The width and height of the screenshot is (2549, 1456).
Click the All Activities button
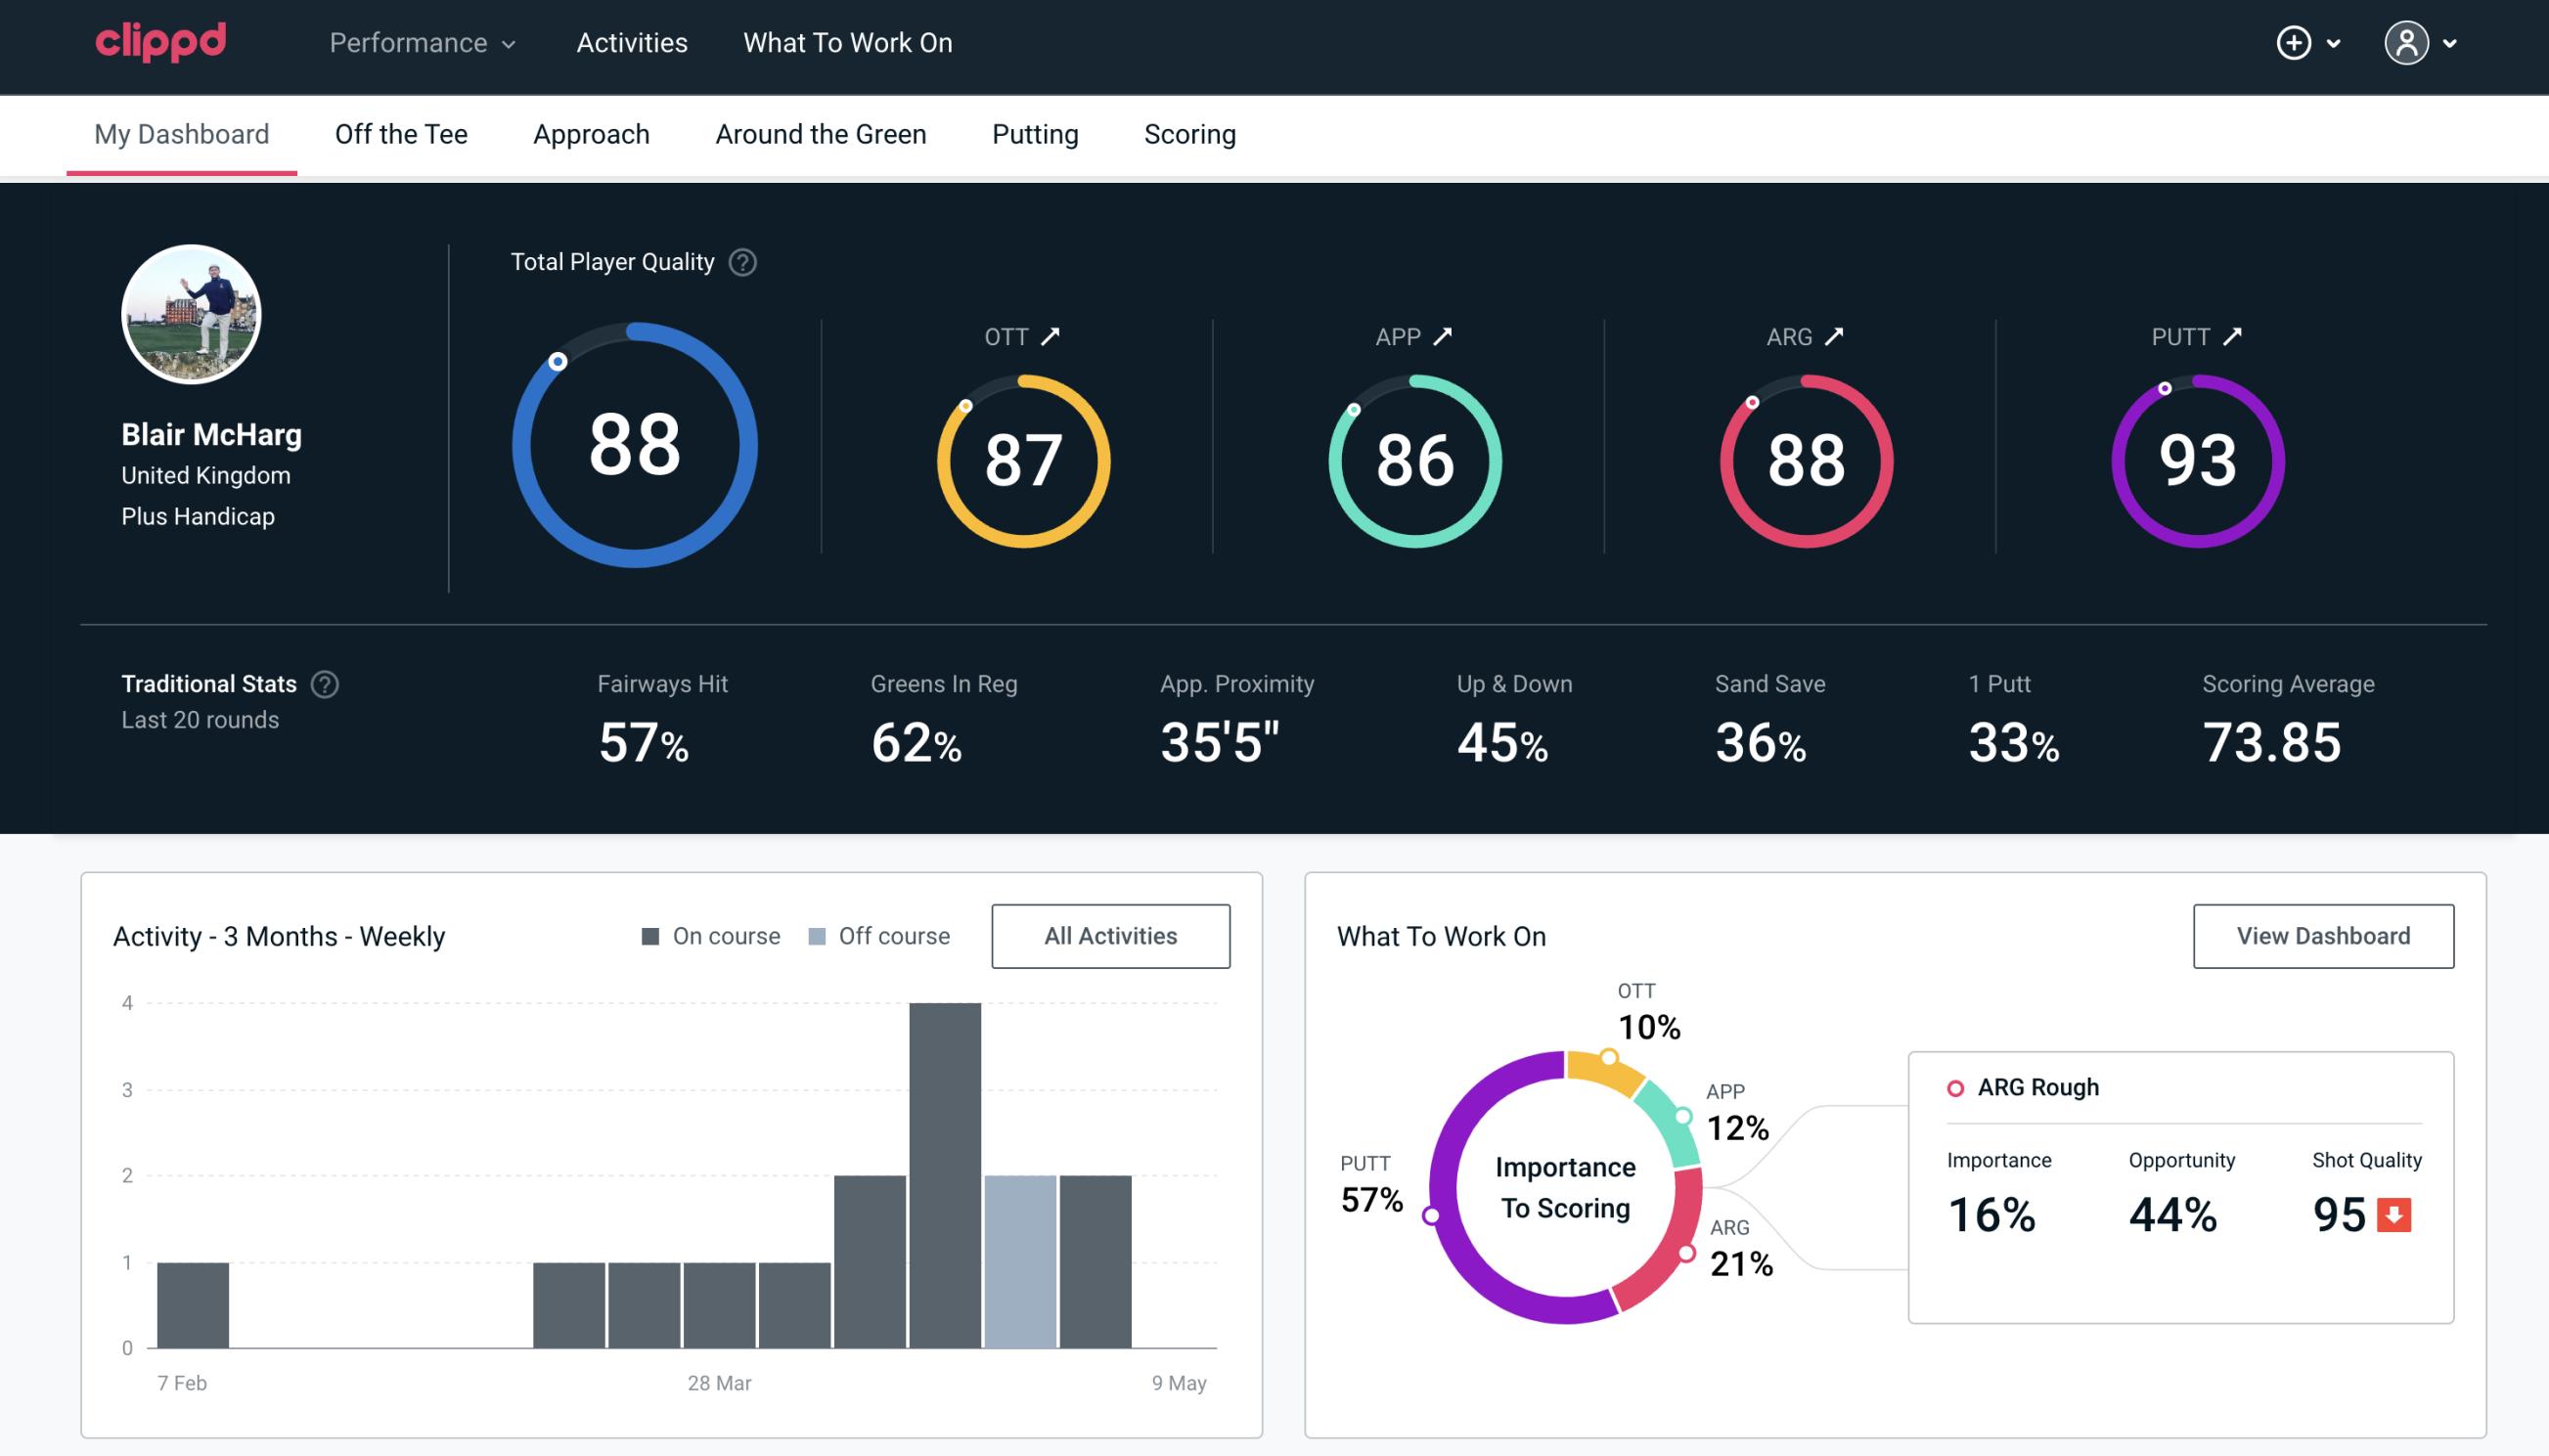(x=1112, y=936)
